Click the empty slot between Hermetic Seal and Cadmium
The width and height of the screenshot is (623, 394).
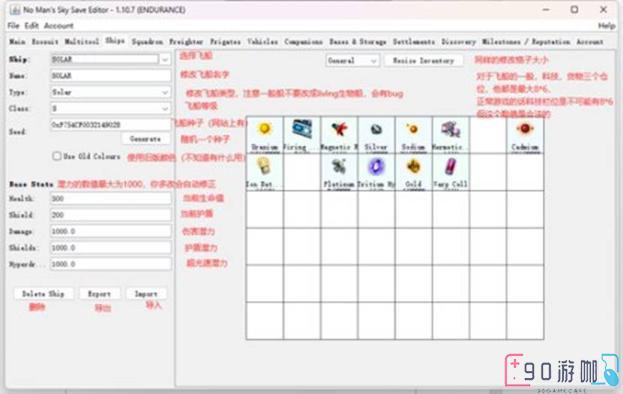pyautogui.click(x=488, y=135)
